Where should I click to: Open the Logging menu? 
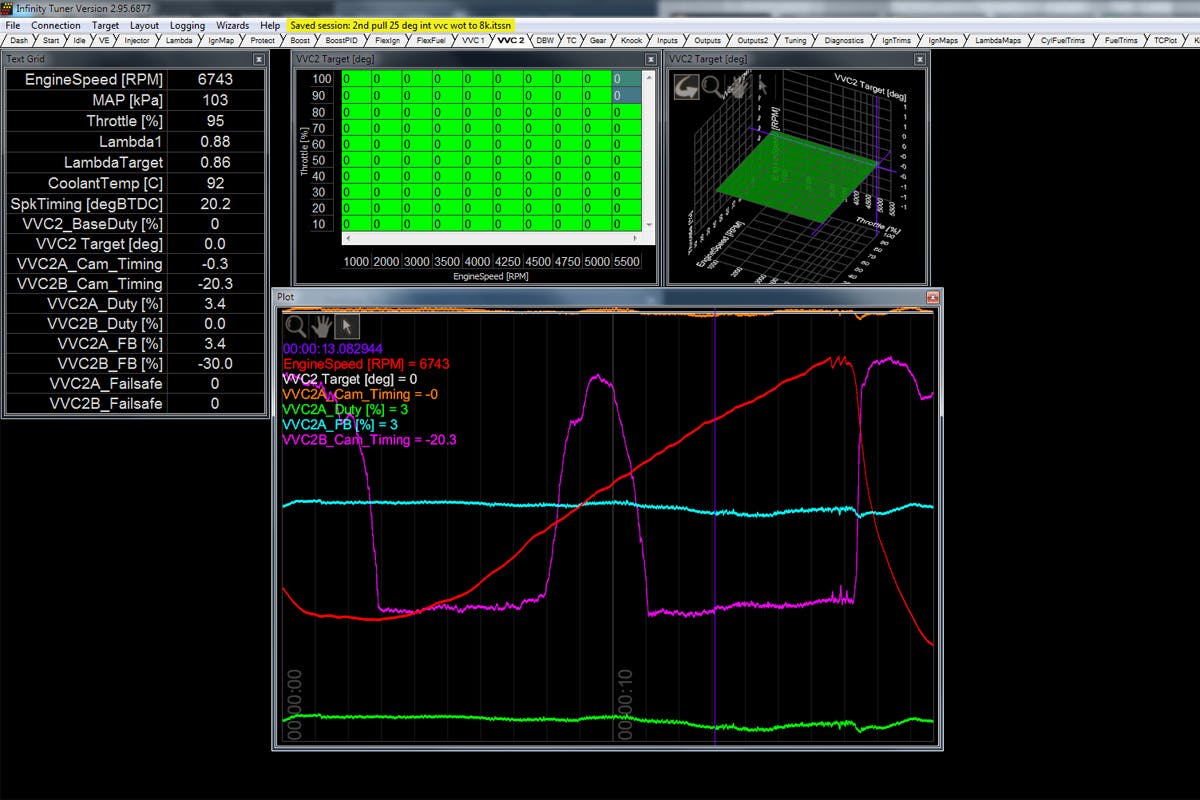click(187, 25)
